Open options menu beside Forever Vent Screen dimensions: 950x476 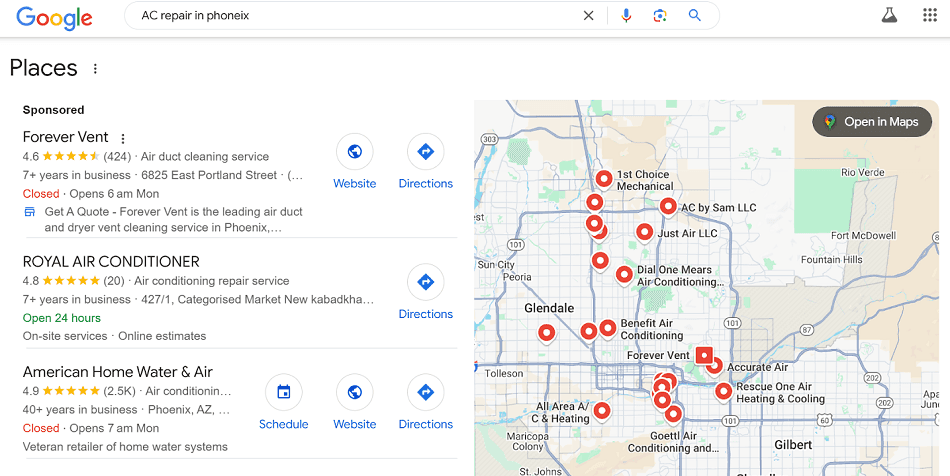[123, 138]
